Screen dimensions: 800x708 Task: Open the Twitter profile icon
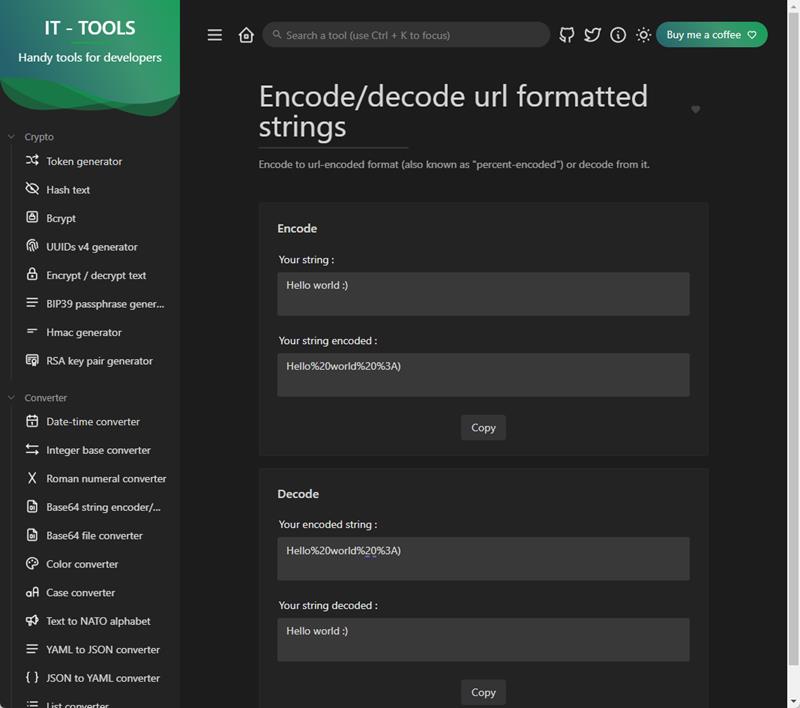click(592, 34)
